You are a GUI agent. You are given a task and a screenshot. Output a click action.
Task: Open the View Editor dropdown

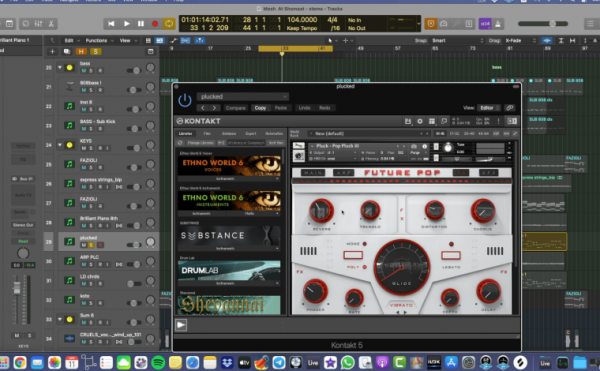pyautogui.click(x=489, y=108)
